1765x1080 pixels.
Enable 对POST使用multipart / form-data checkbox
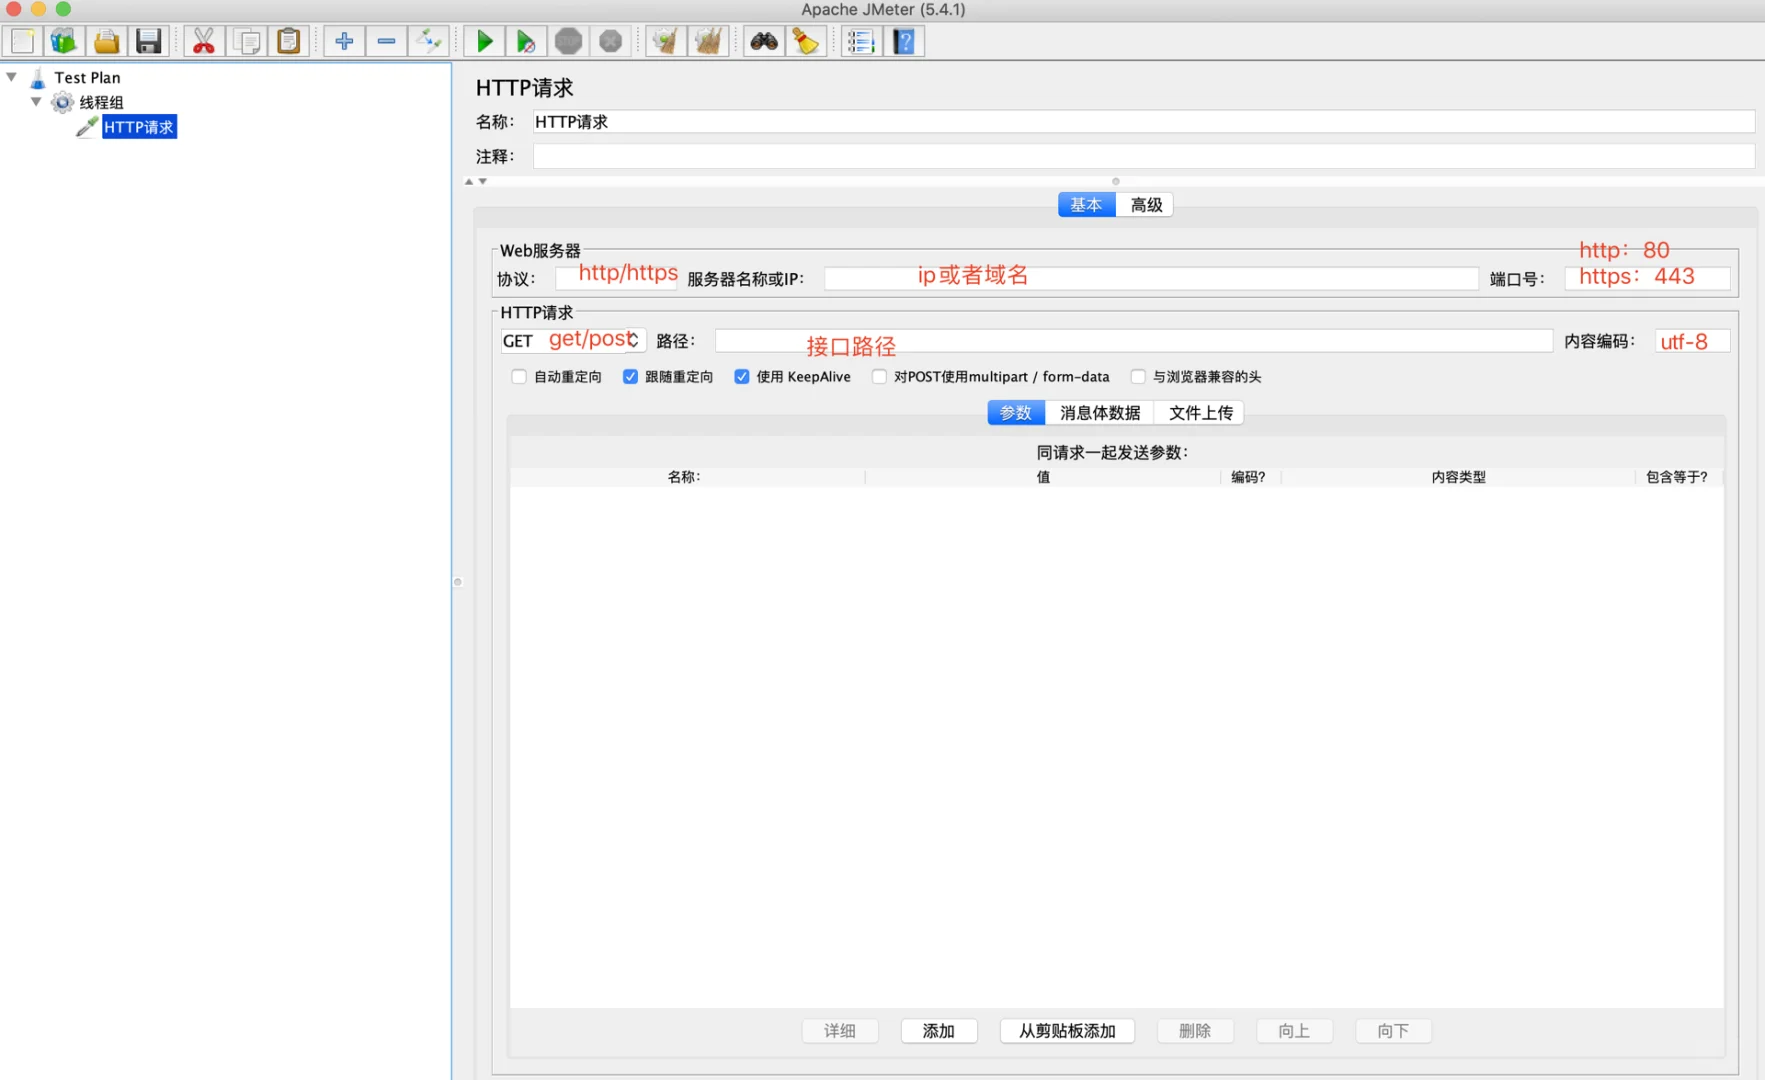point(879,377)
